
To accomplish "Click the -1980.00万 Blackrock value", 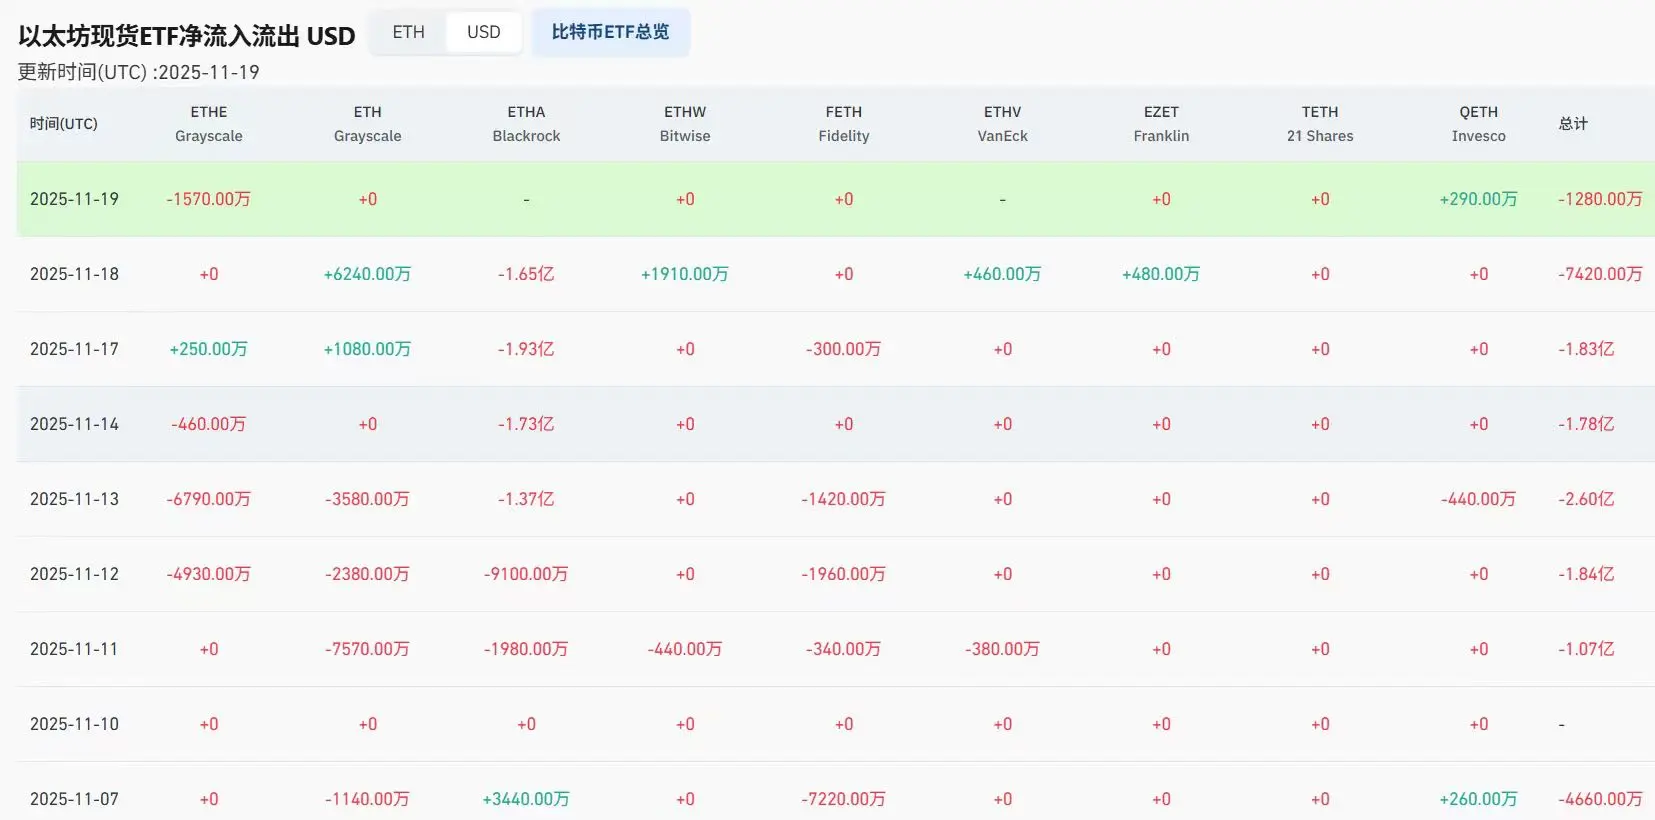I will point(526,649).
